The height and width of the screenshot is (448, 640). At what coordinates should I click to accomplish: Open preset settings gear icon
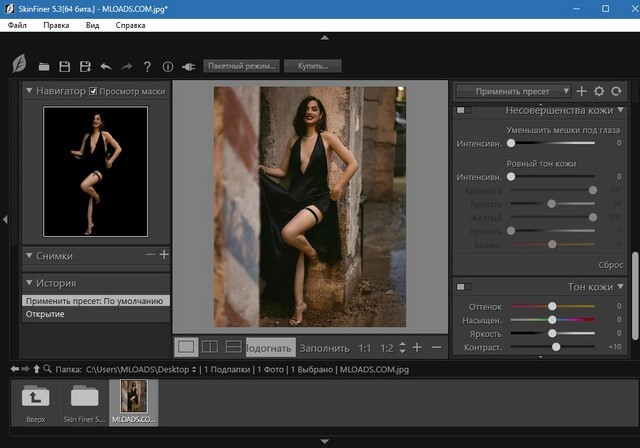tap(599, 91)
